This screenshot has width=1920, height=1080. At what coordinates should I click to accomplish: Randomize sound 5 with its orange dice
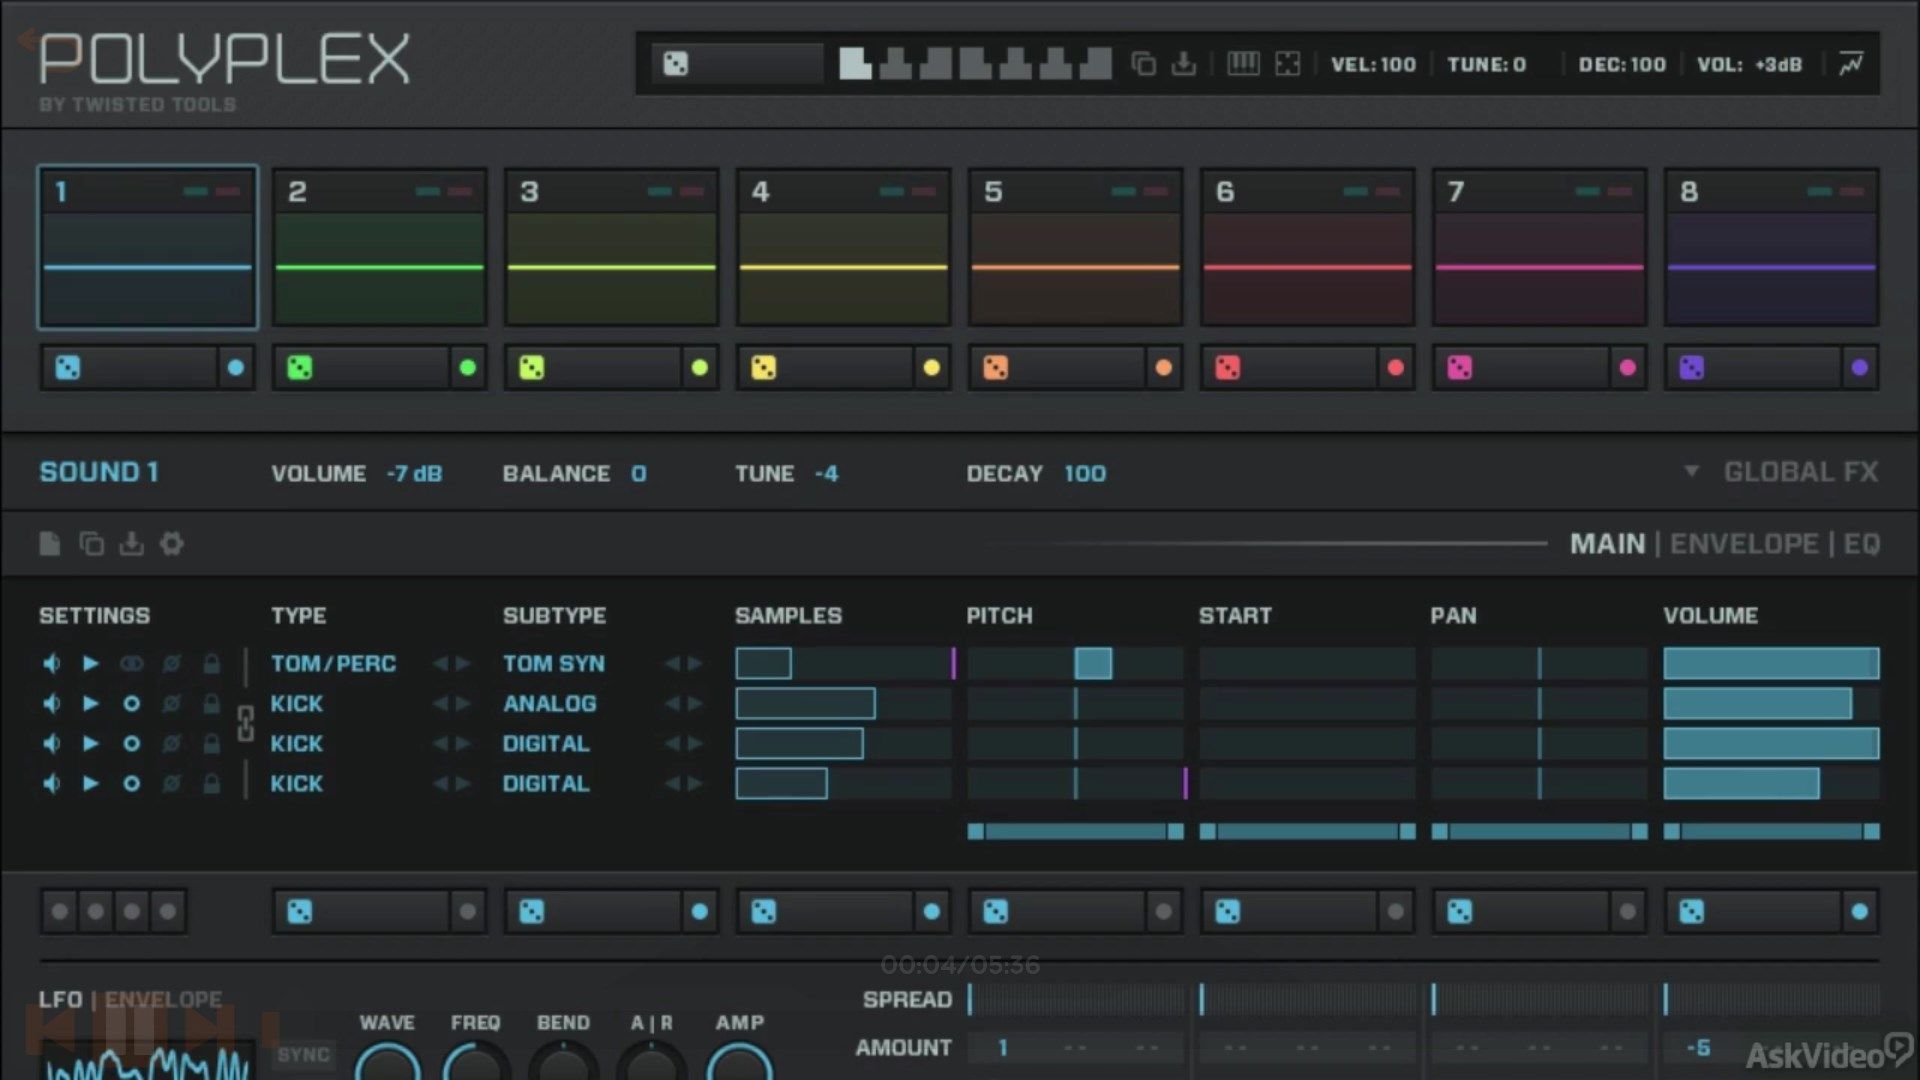click(x=996, y=368)
